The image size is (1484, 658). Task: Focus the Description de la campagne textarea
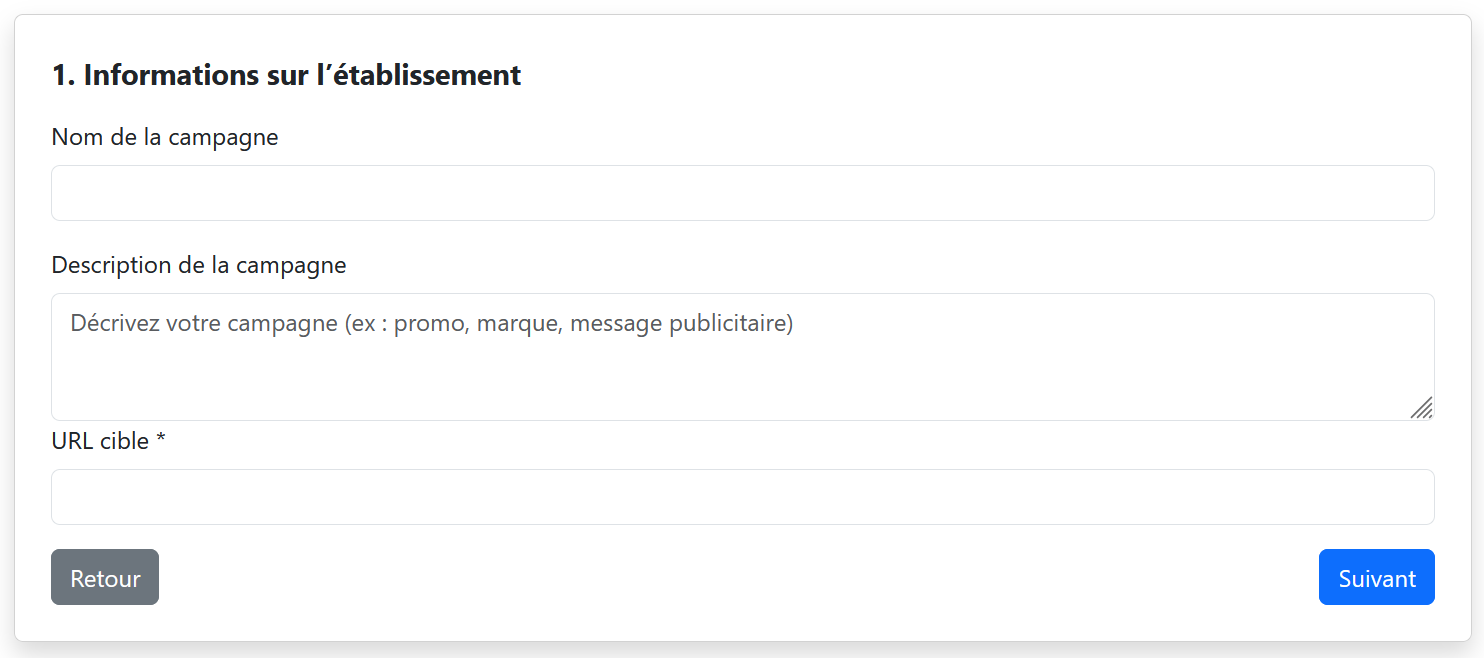(742, 357)
